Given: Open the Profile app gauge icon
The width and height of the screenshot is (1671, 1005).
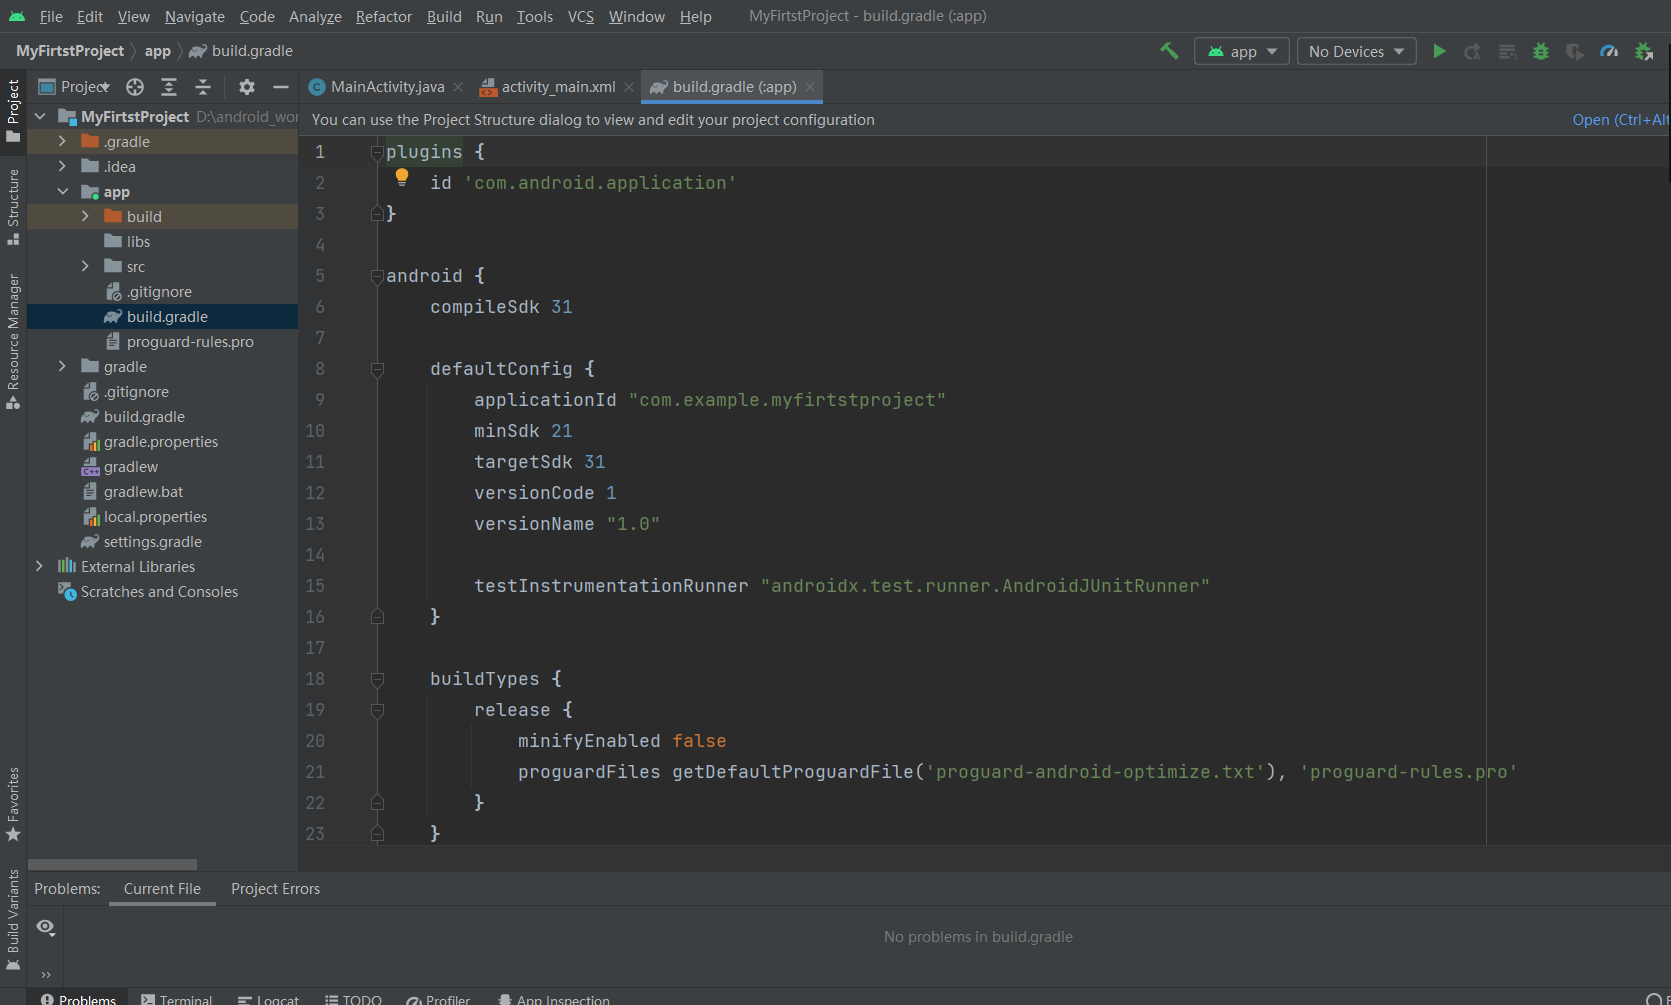Looking at the screenshot, I should pyautogui.click(x=1609, y=51).
